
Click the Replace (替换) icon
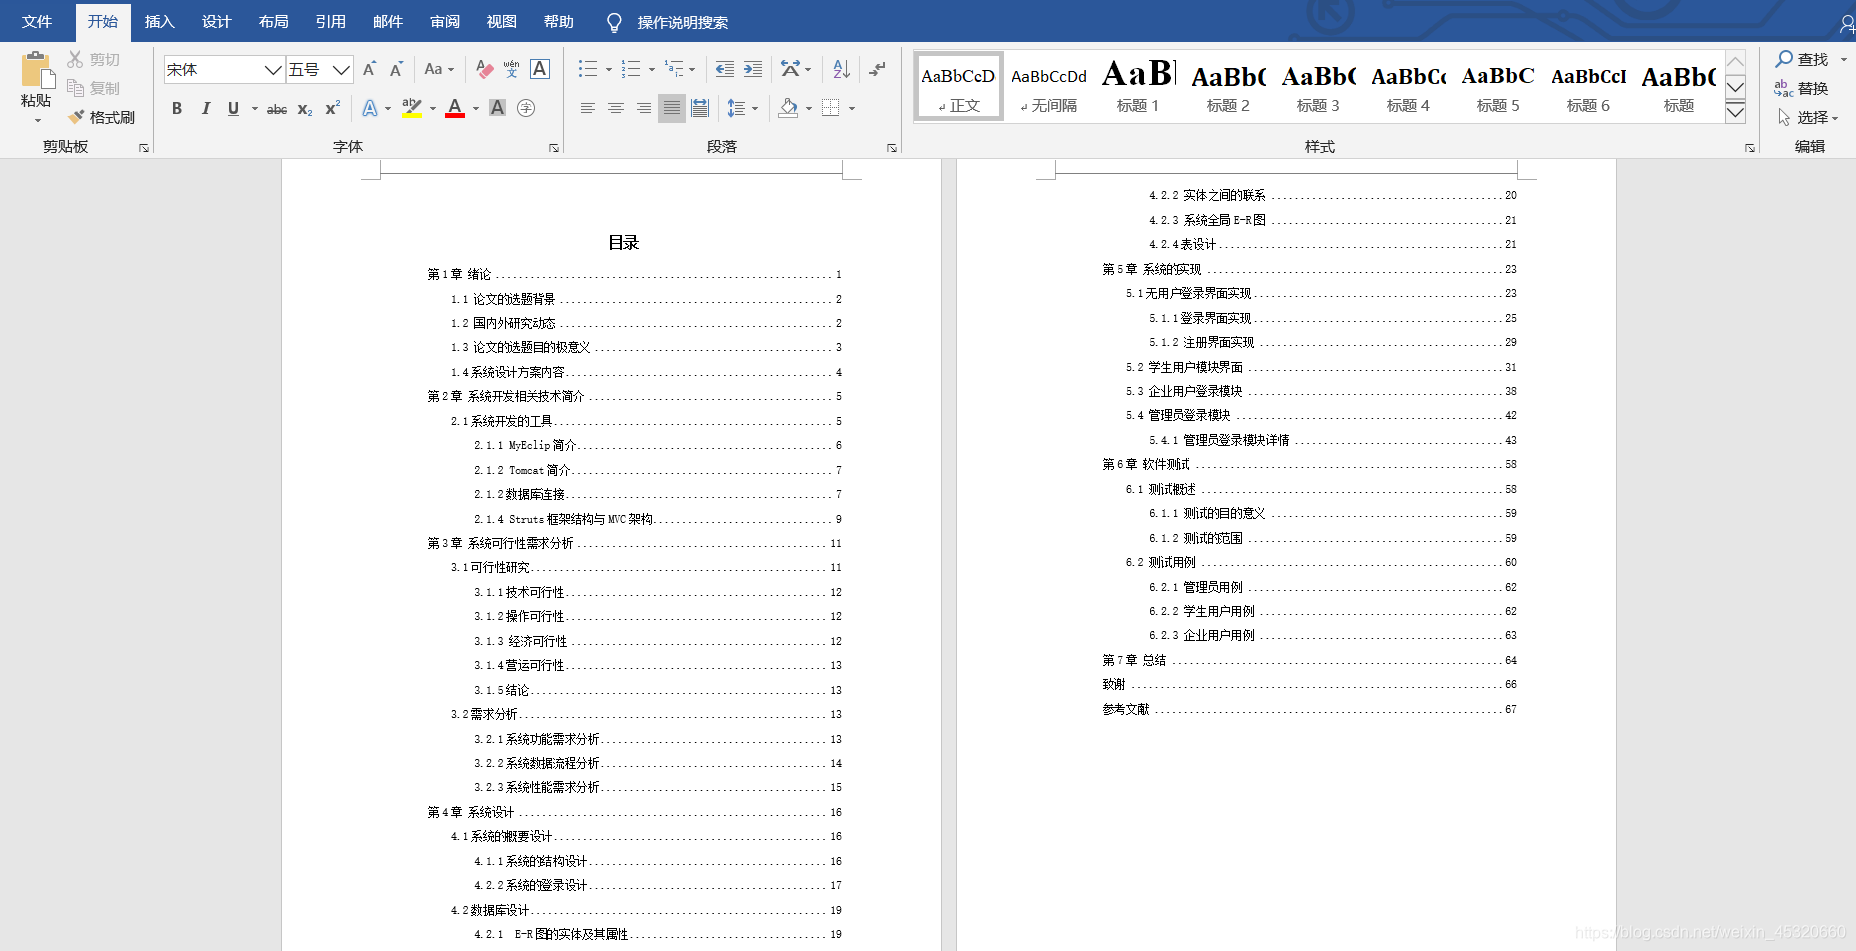[1784, 88]
